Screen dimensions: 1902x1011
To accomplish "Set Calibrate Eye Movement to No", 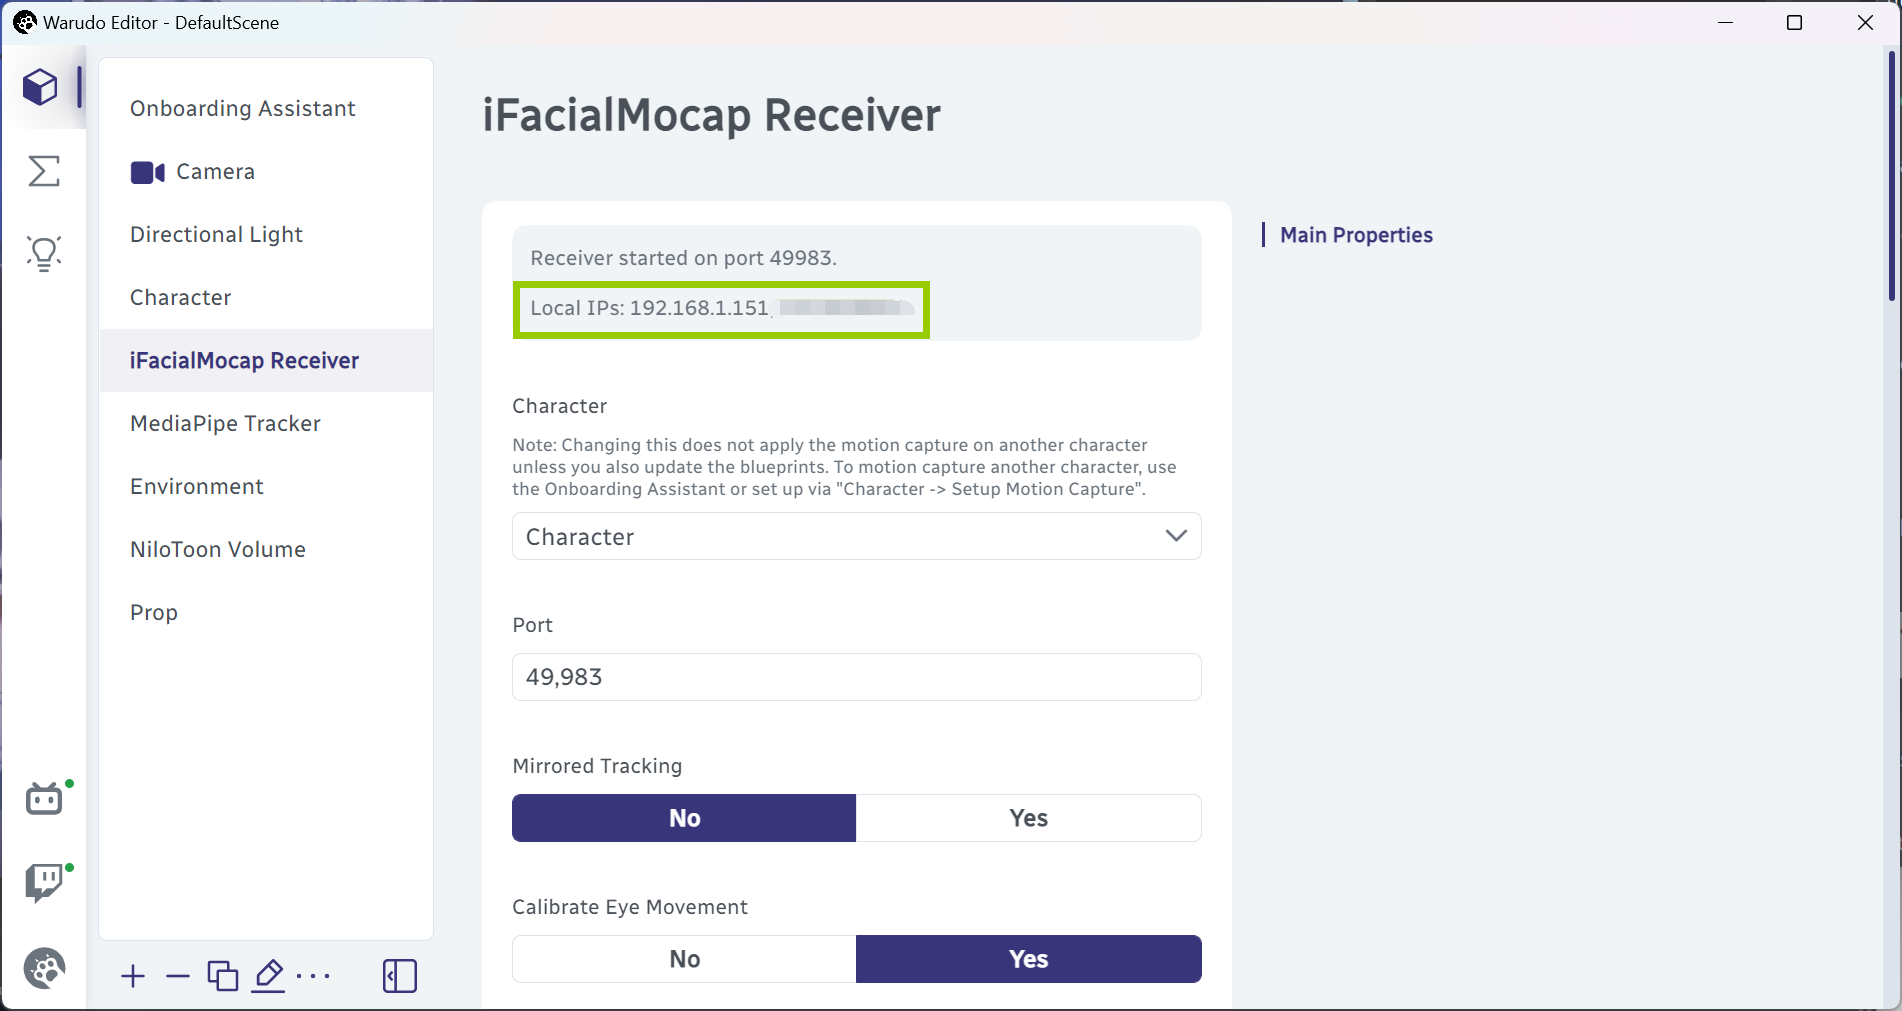I will pyautogui.click(x=684, y=959).
